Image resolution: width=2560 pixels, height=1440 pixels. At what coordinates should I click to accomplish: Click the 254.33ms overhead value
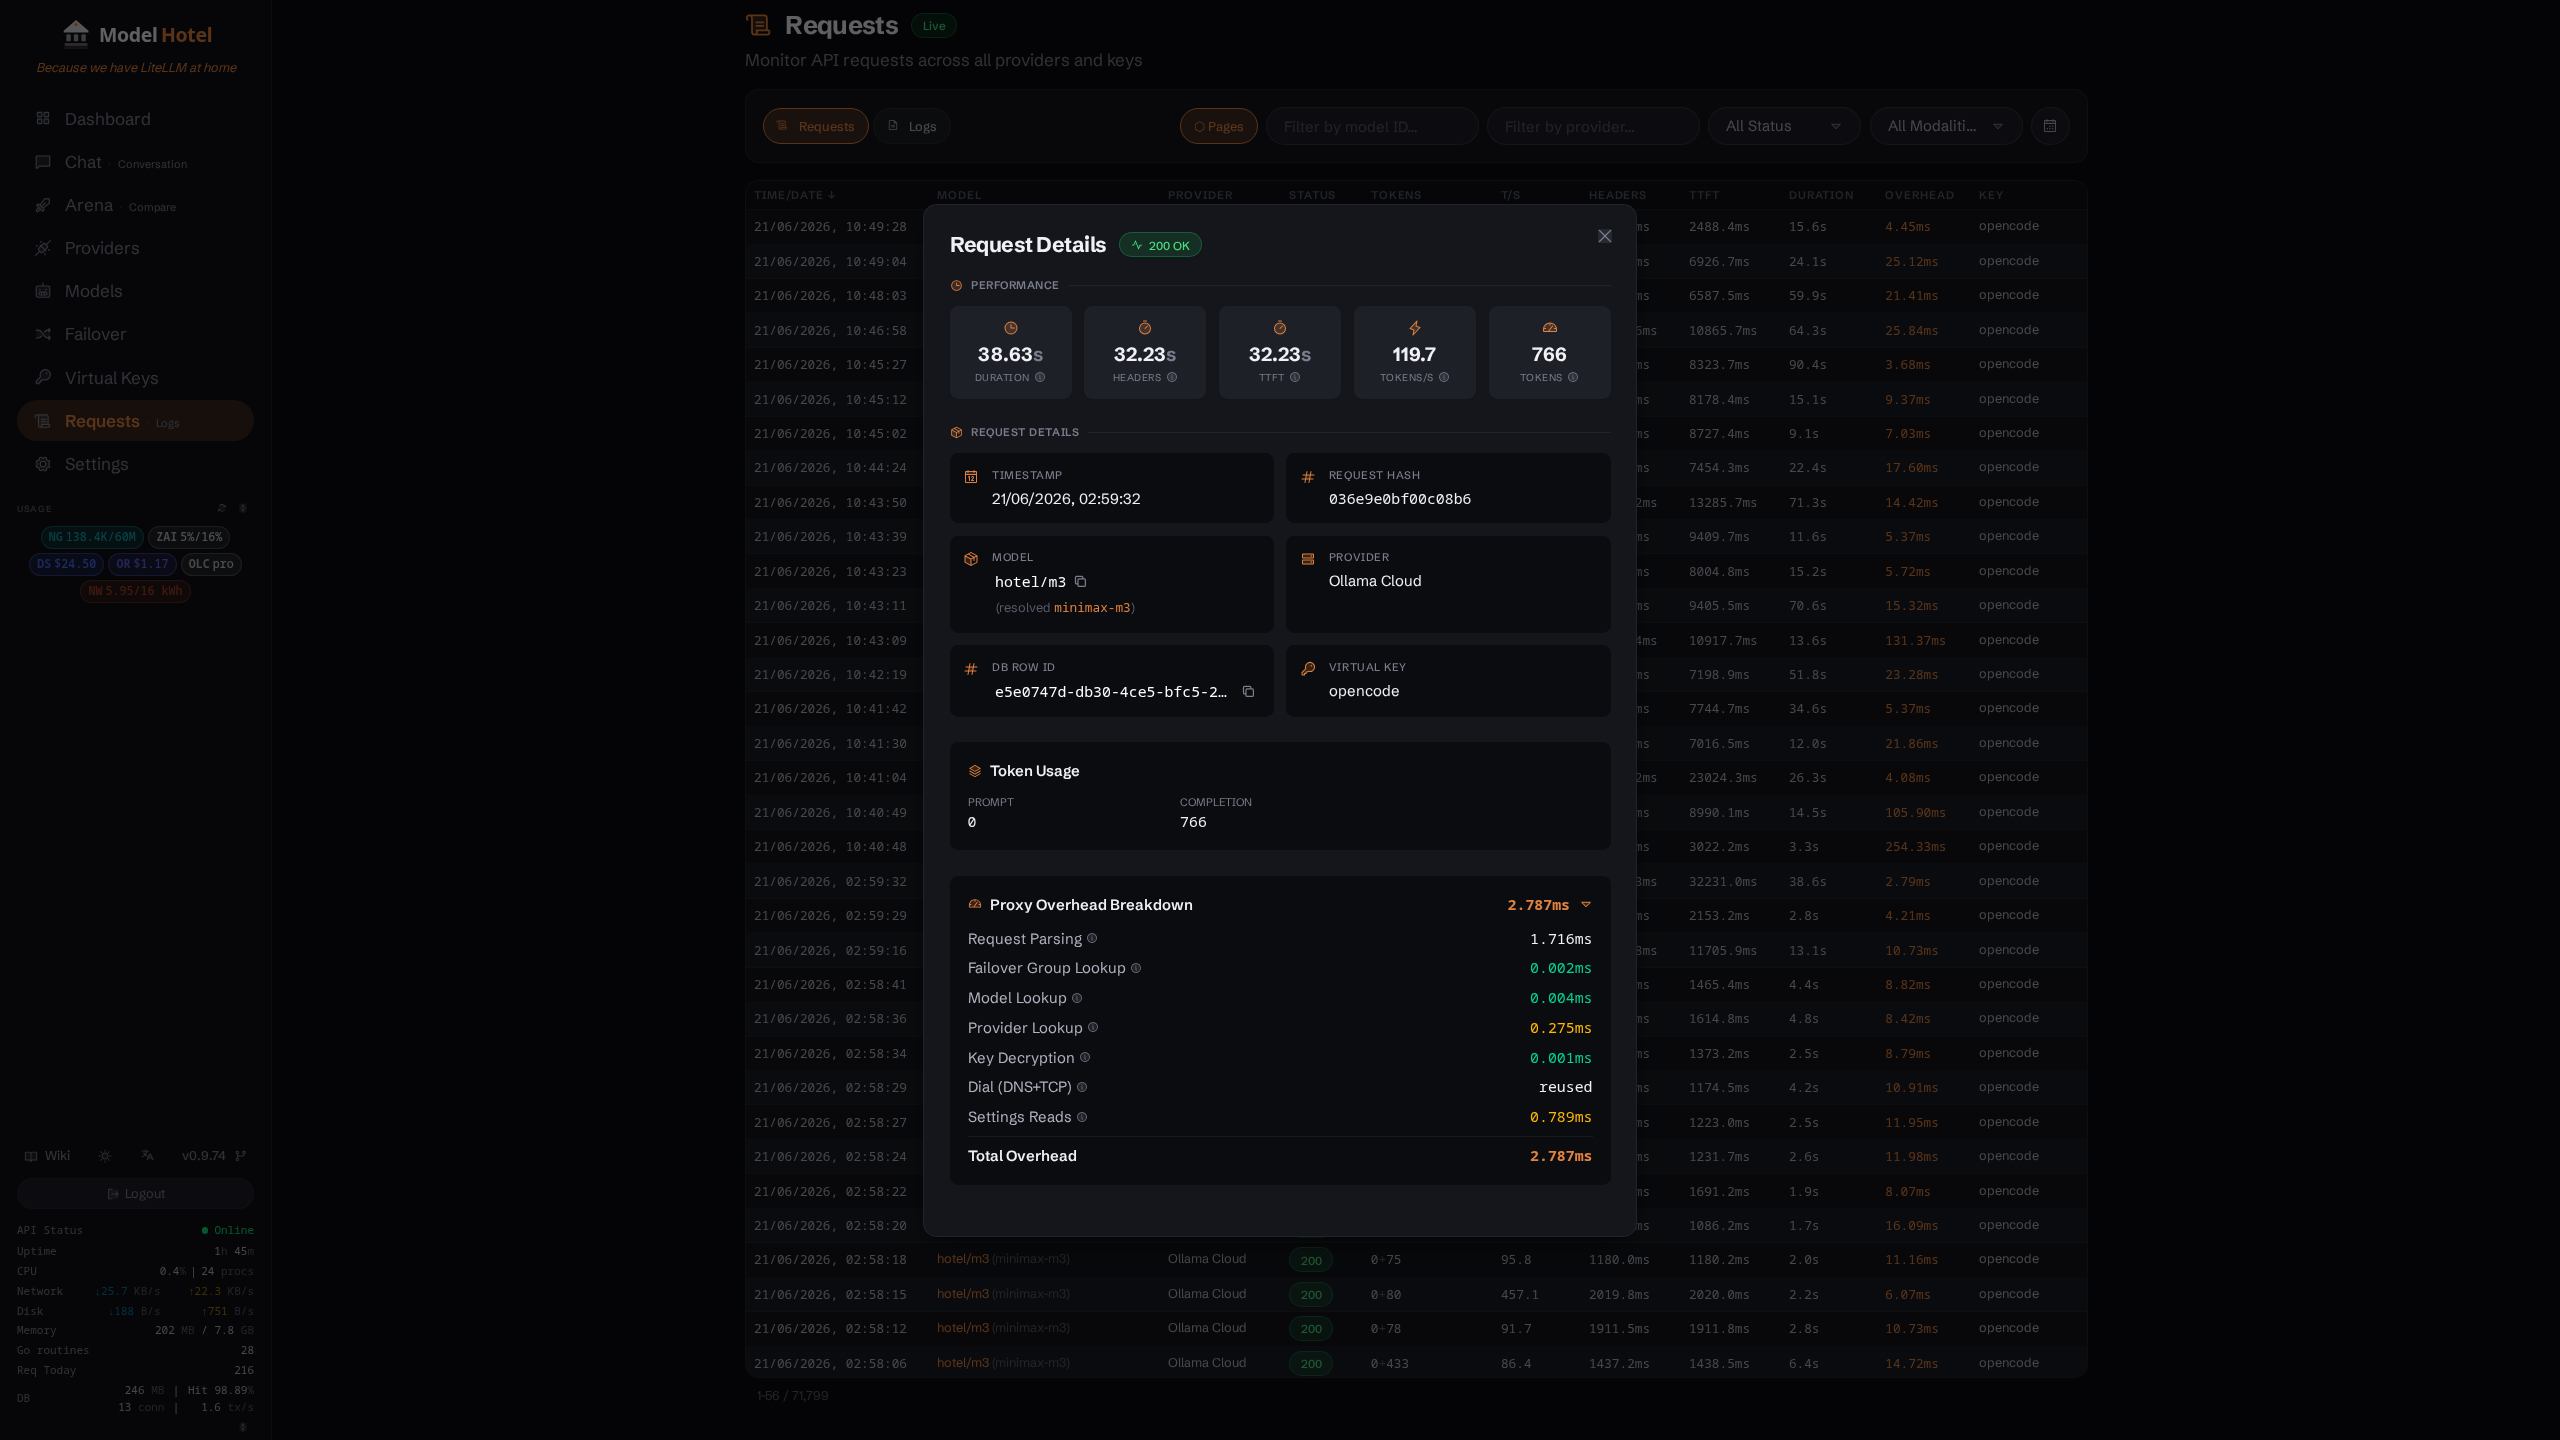tap(1915, 847)
